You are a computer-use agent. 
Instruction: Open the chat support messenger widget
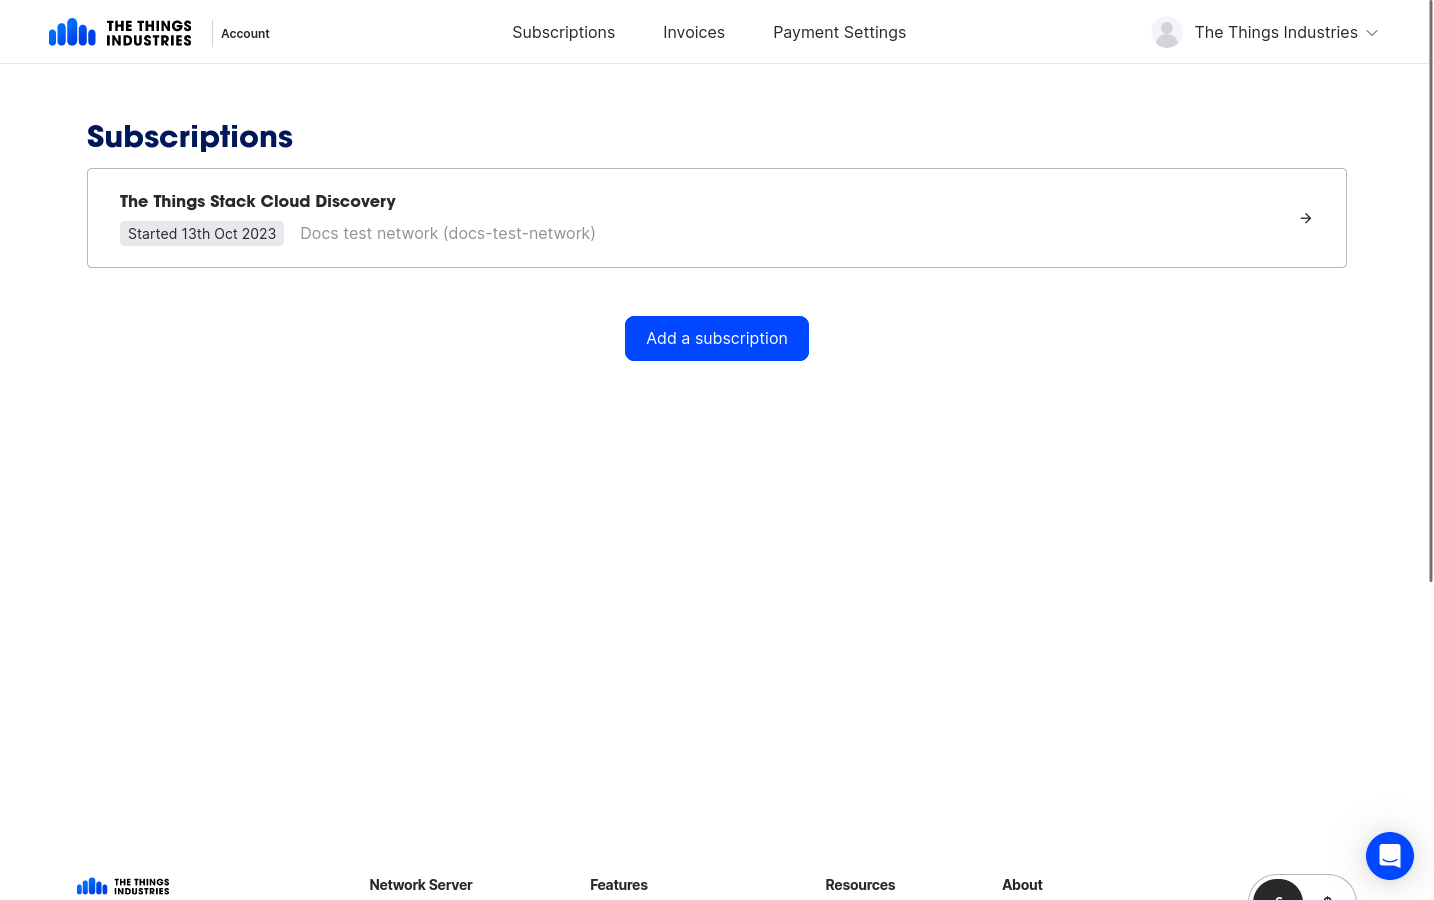tap(1390, 856)
